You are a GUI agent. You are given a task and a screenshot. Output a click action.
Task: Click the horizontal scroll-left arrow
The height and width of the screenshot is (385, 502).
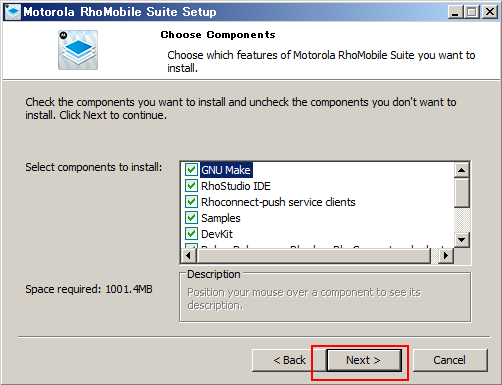tap(189, 256)
